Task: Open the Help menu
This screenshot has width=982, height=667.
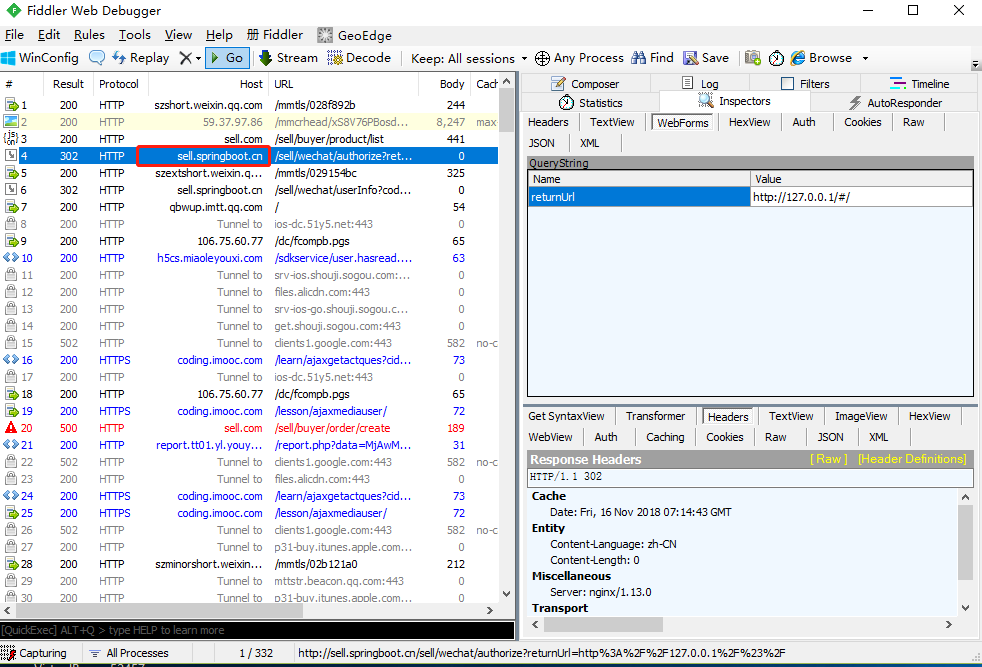Action: 219,35
